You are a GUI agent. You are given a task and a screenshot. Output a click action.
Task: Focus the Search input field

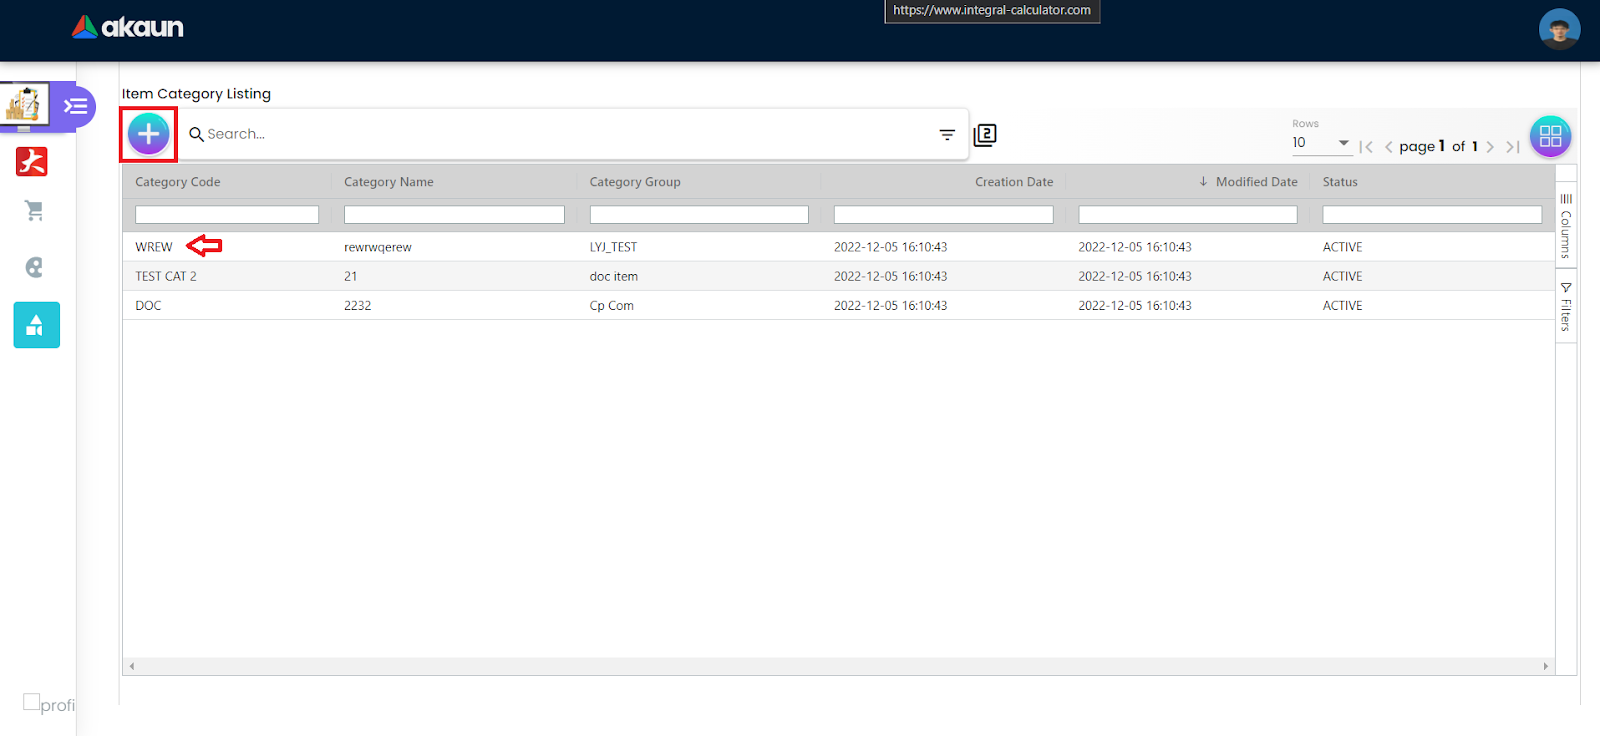pos(566,134)
